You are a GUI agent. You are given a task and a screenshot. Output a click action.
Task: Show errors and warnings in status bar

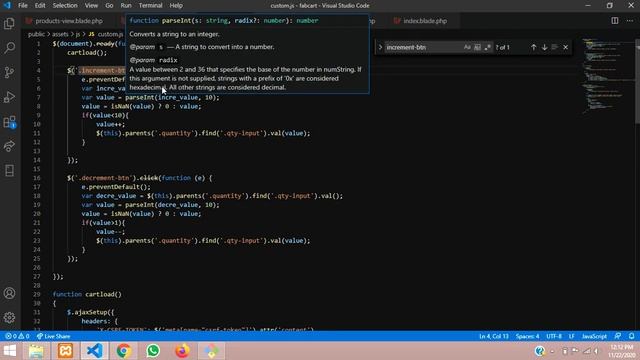(x=17, y=336)
